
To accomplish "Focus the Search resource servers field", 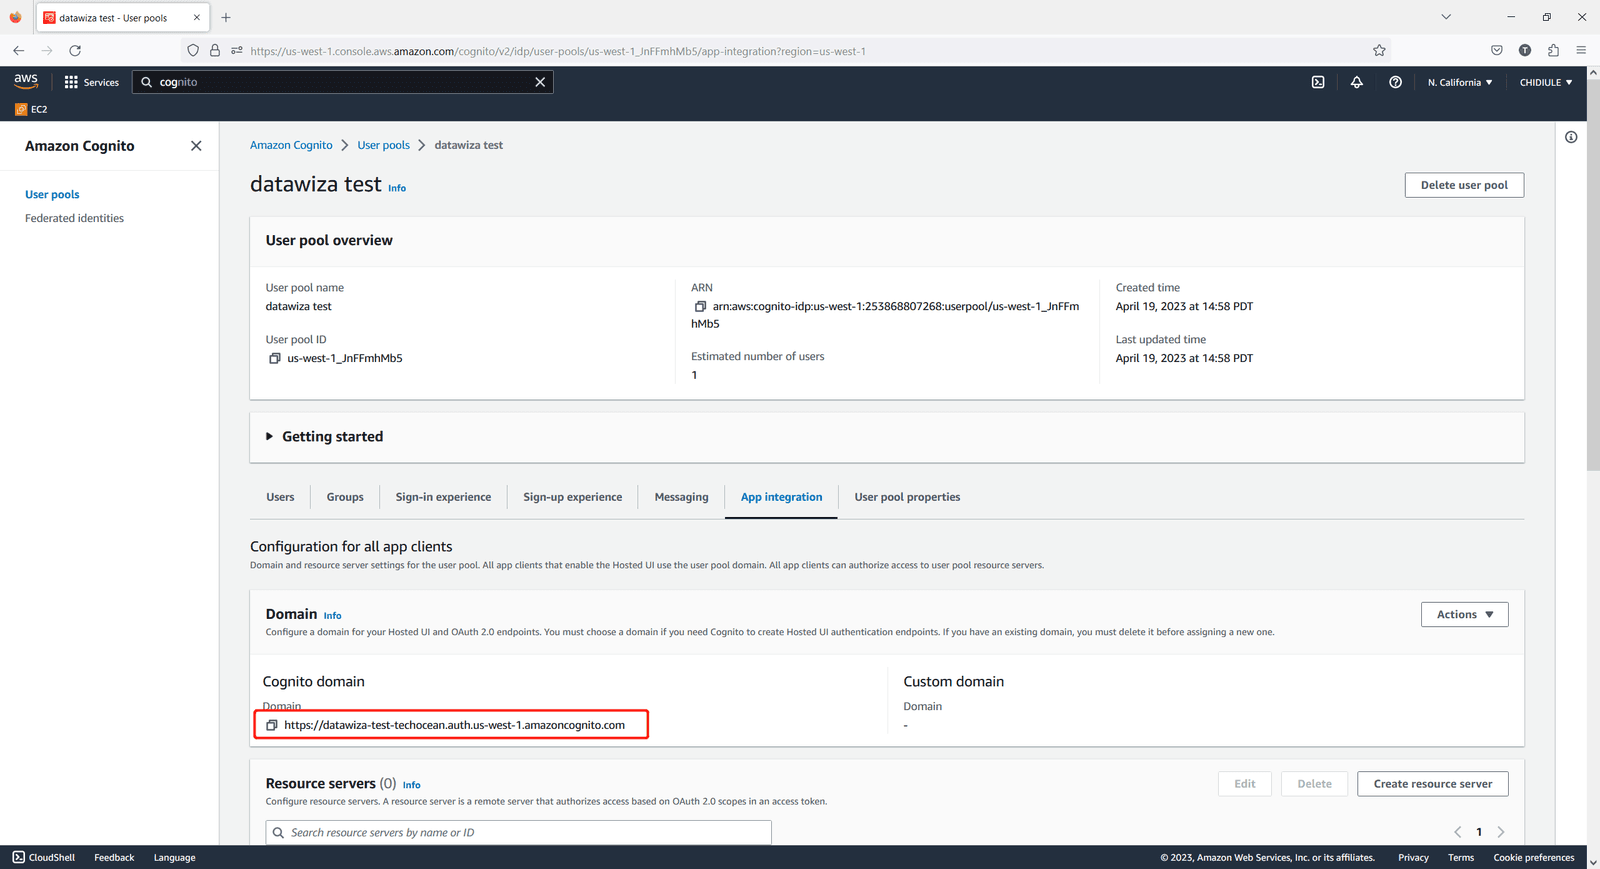I will coord(518,832).
